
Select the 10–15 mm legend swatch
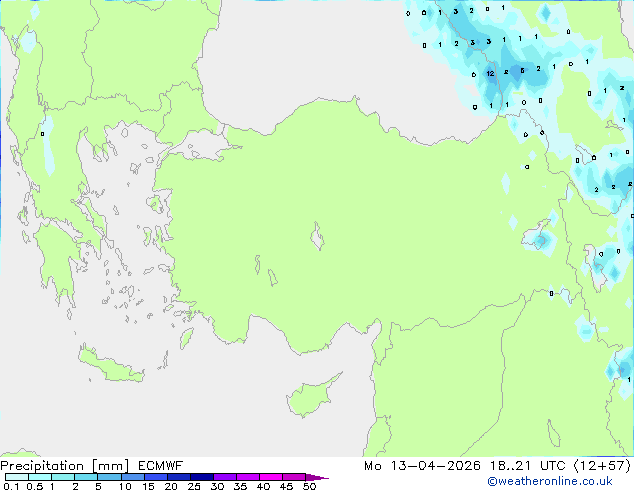(x=132, y=477)
